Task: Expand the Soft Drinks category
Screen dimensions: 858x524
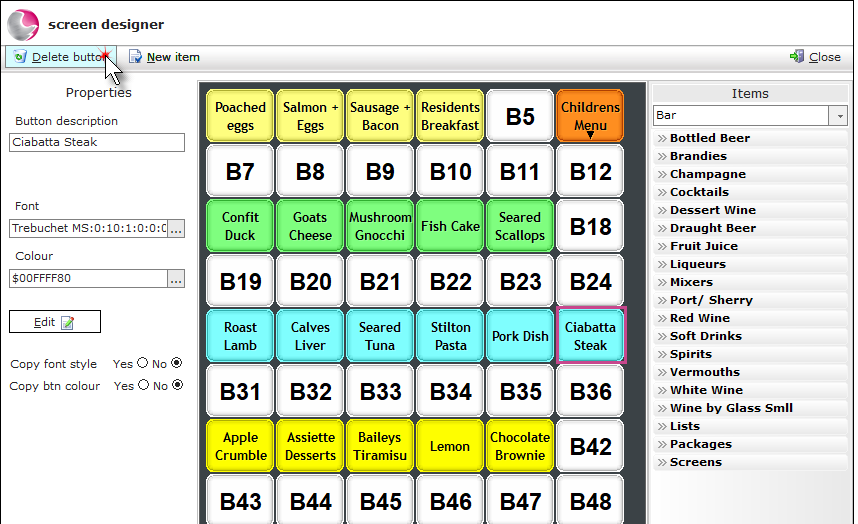Action: click(750, 336)
